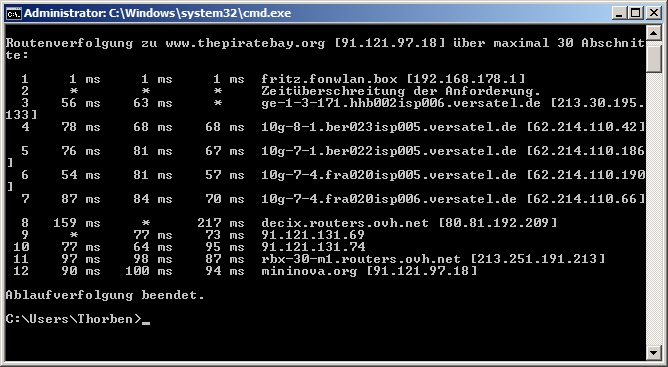Click '217 ms' value on hop 8
Viewport: 668px width, 367px height.
click(x=221, y=223)
